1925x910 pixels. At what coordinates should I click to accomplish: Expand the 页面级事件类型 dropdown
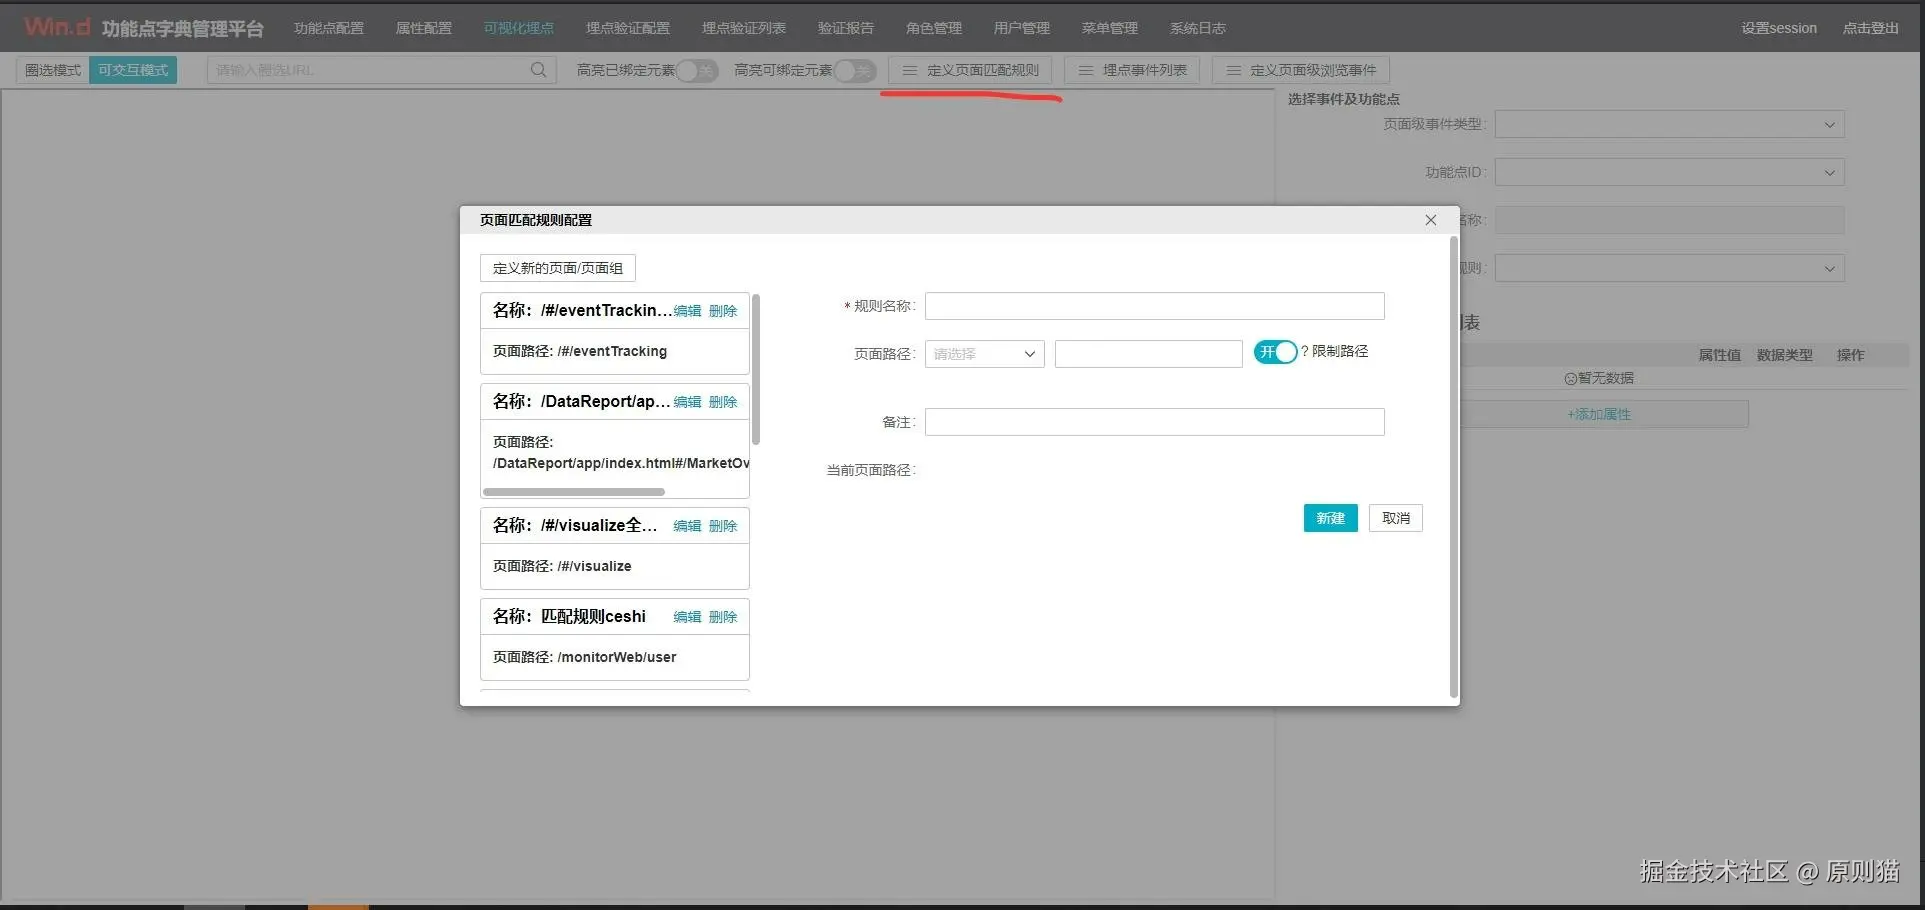(1670, 124)
